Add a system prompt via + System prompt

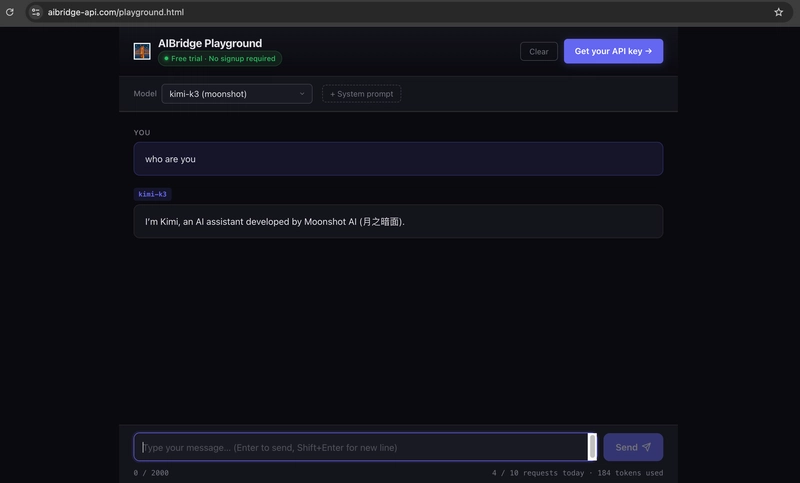361,94
